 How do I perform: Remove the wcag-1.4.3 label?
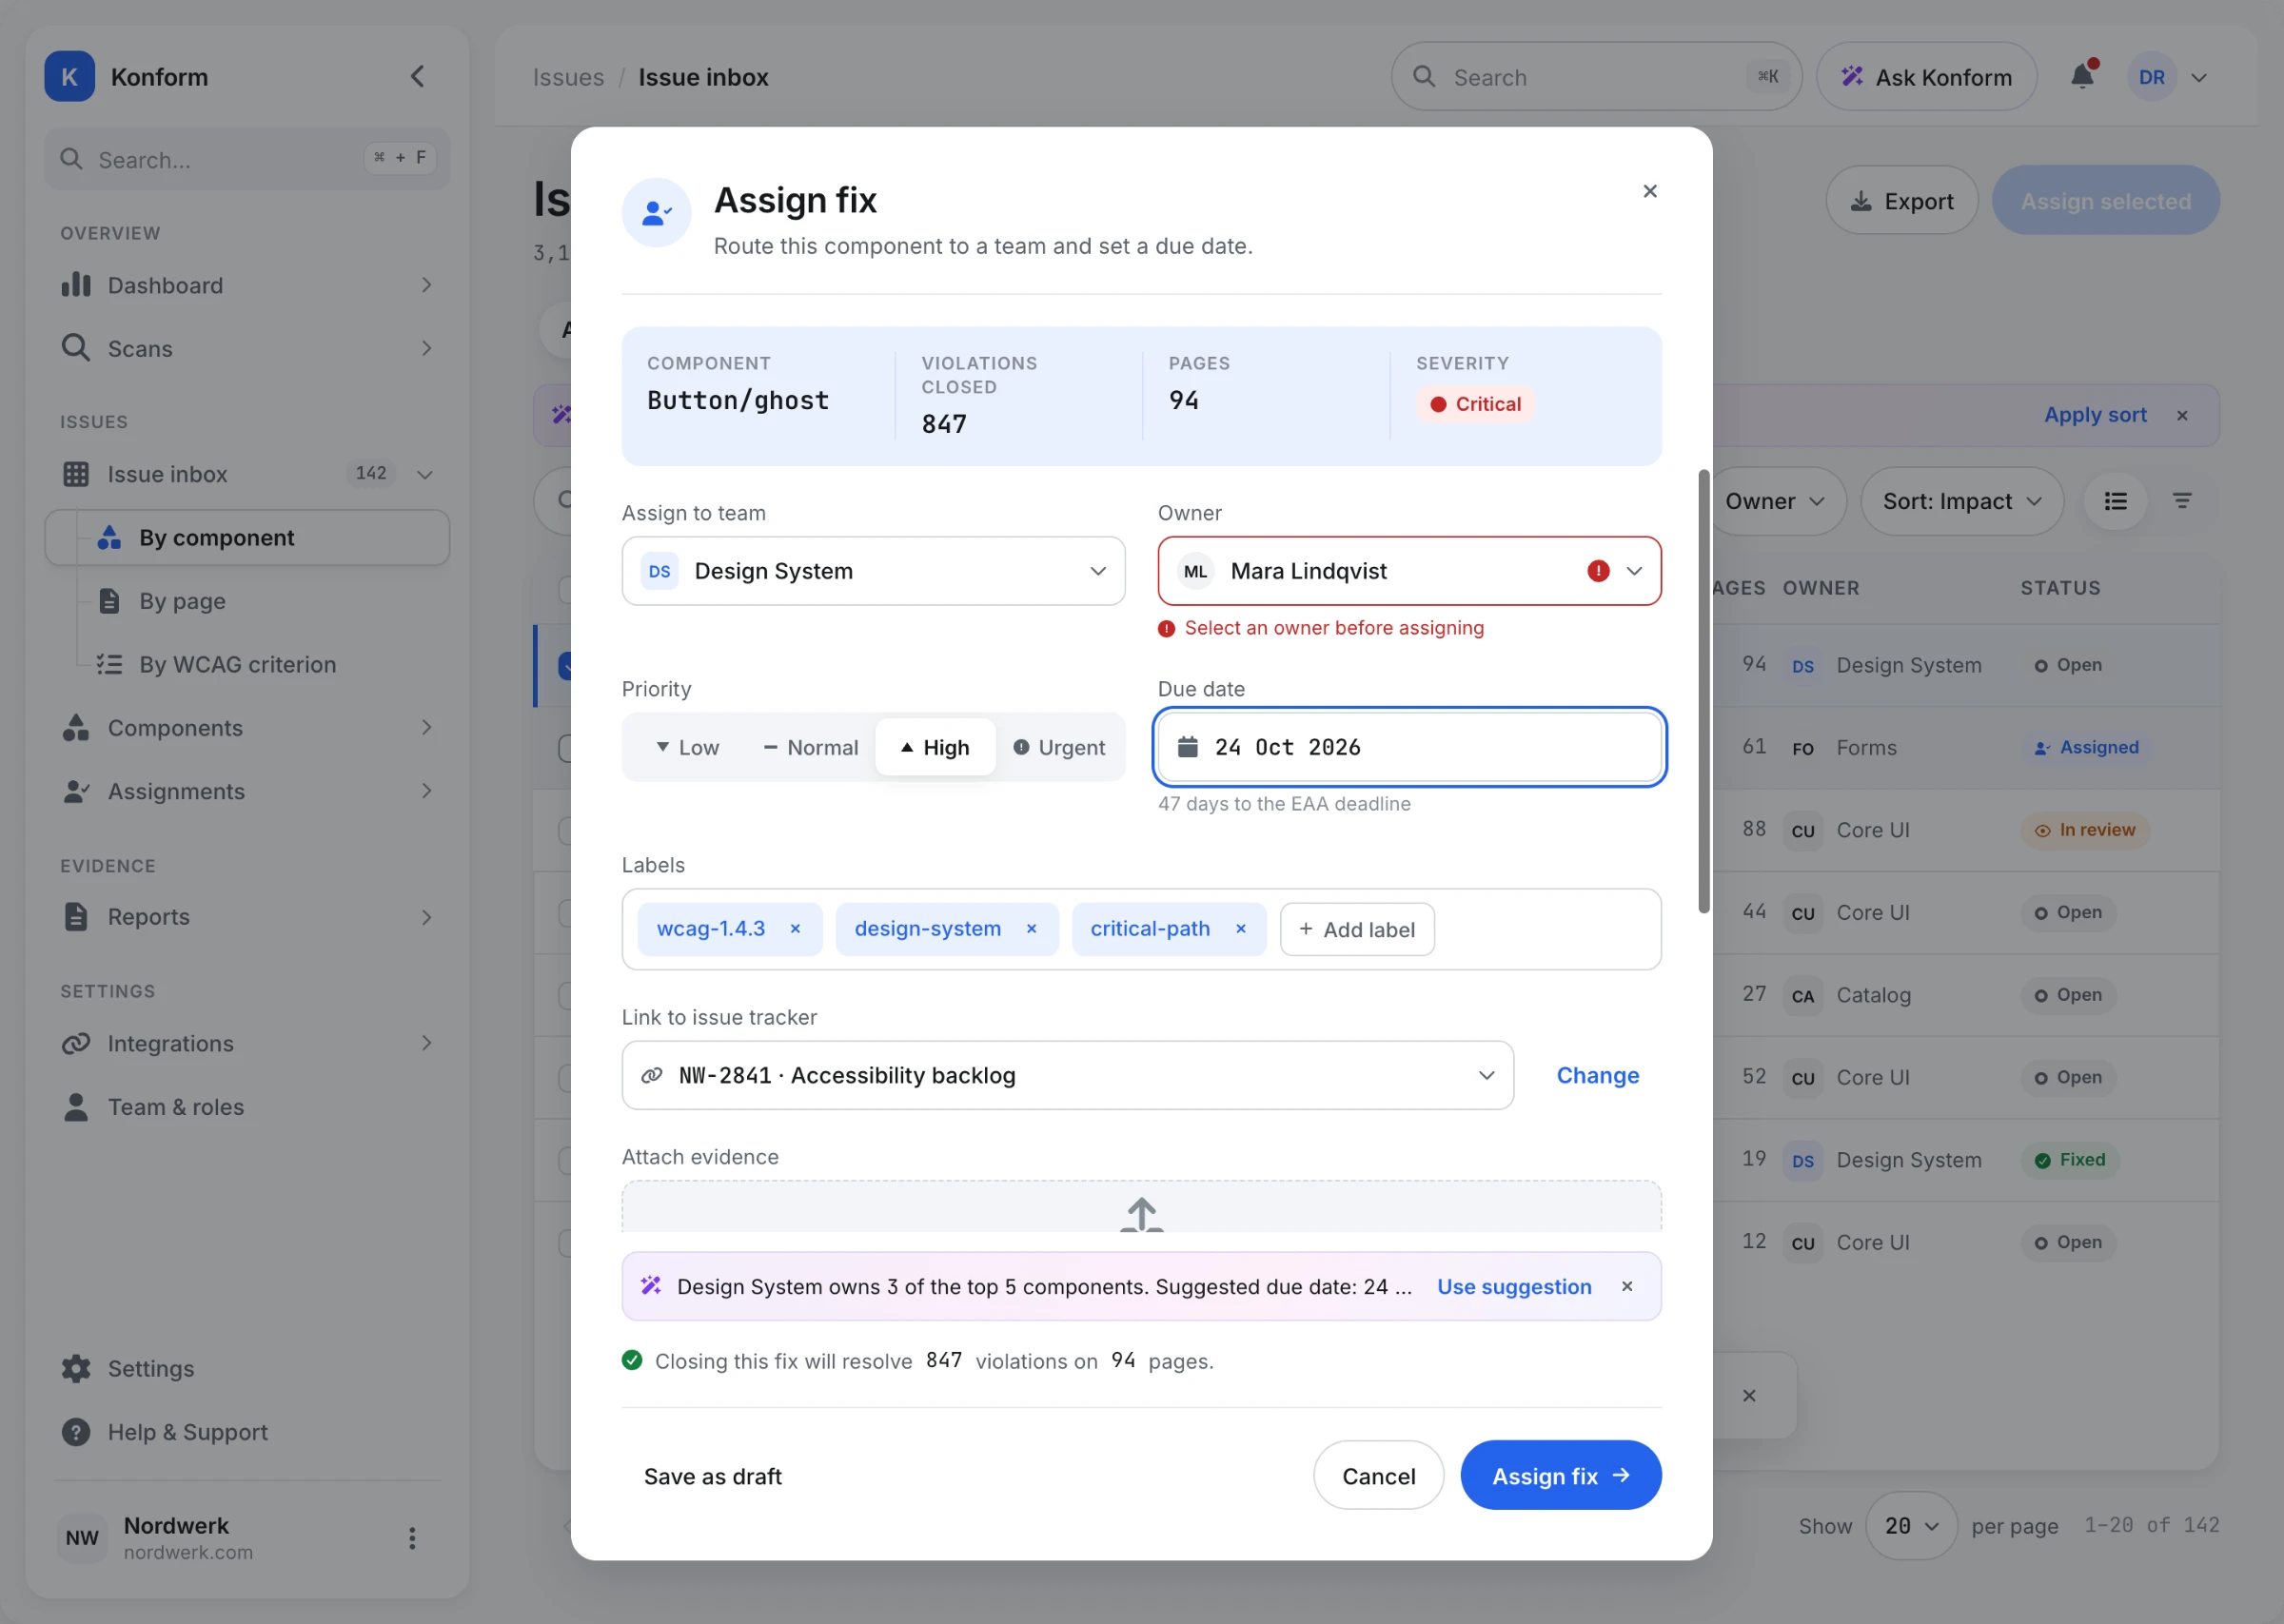[795, 929]
